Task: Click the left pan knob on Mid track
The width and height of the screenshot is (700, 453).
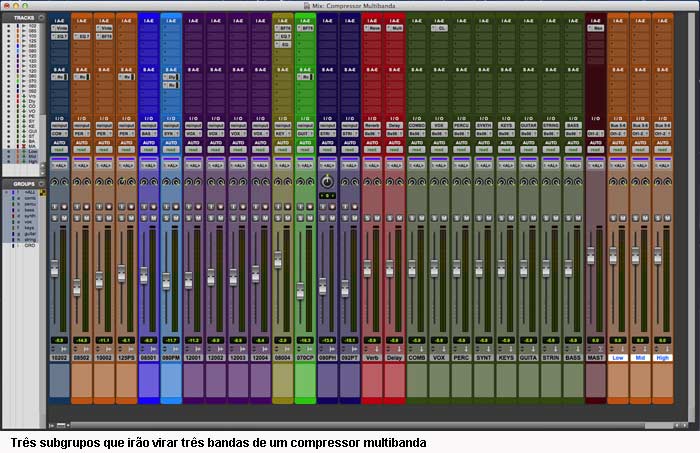Action: (x=635, y=182)
